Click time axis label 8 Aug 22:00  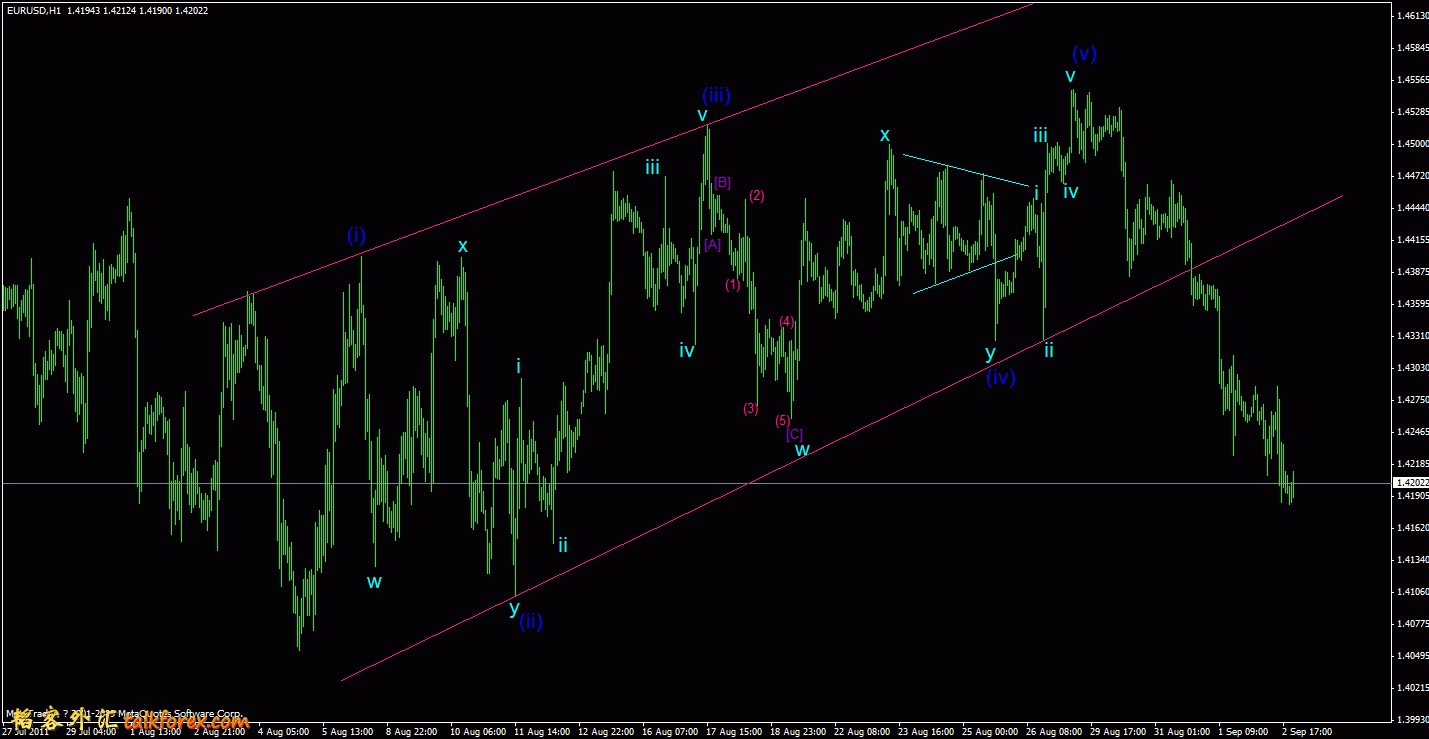pyautogui.click(x=411, y=731)
